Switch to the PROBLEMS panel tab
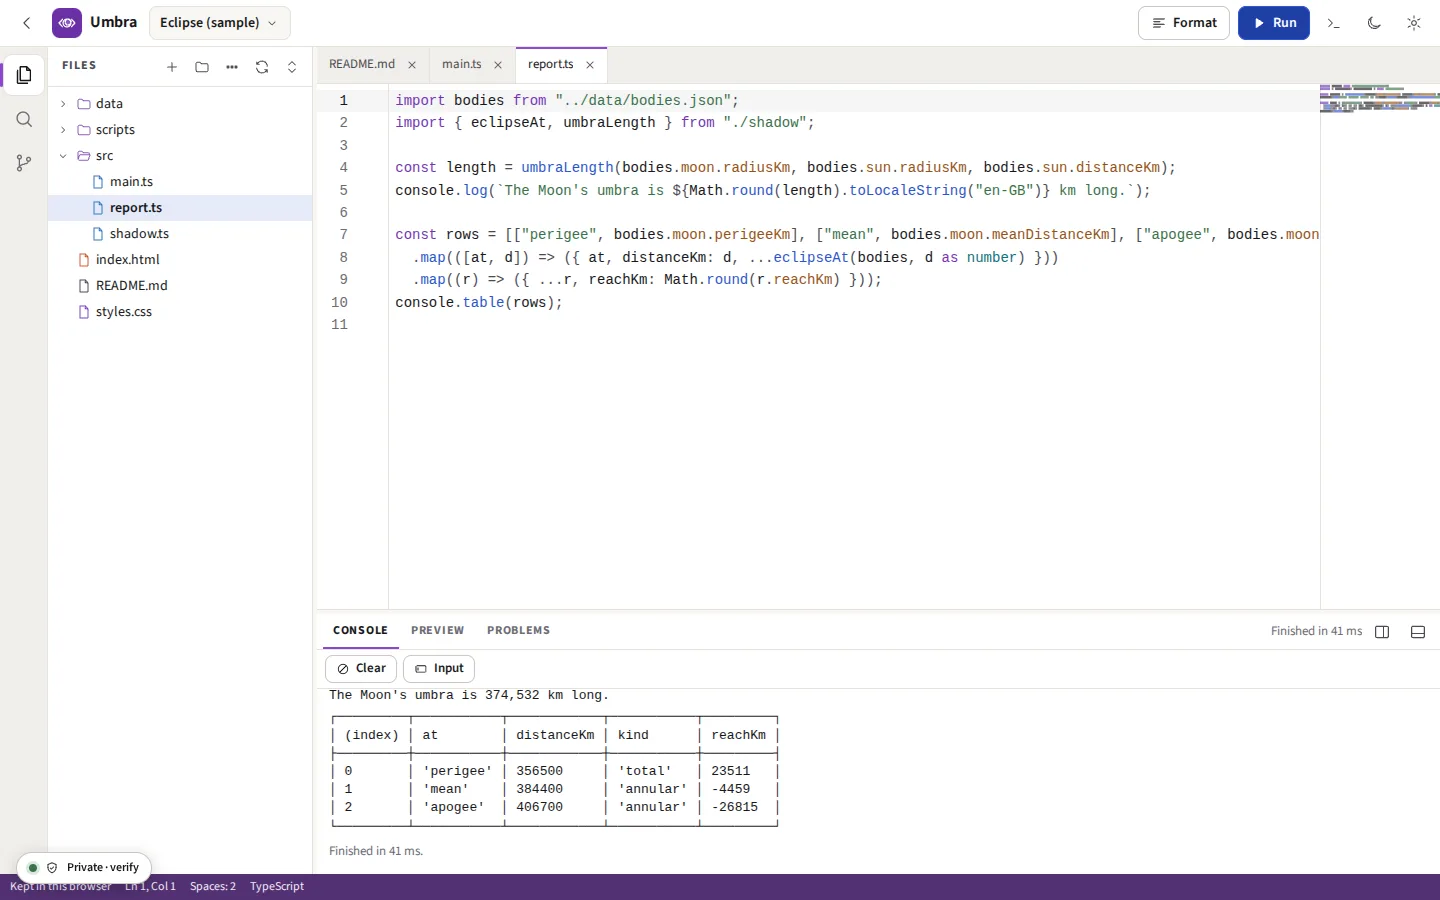Screen dimensions: 1440x900 [x=519, y=631]
